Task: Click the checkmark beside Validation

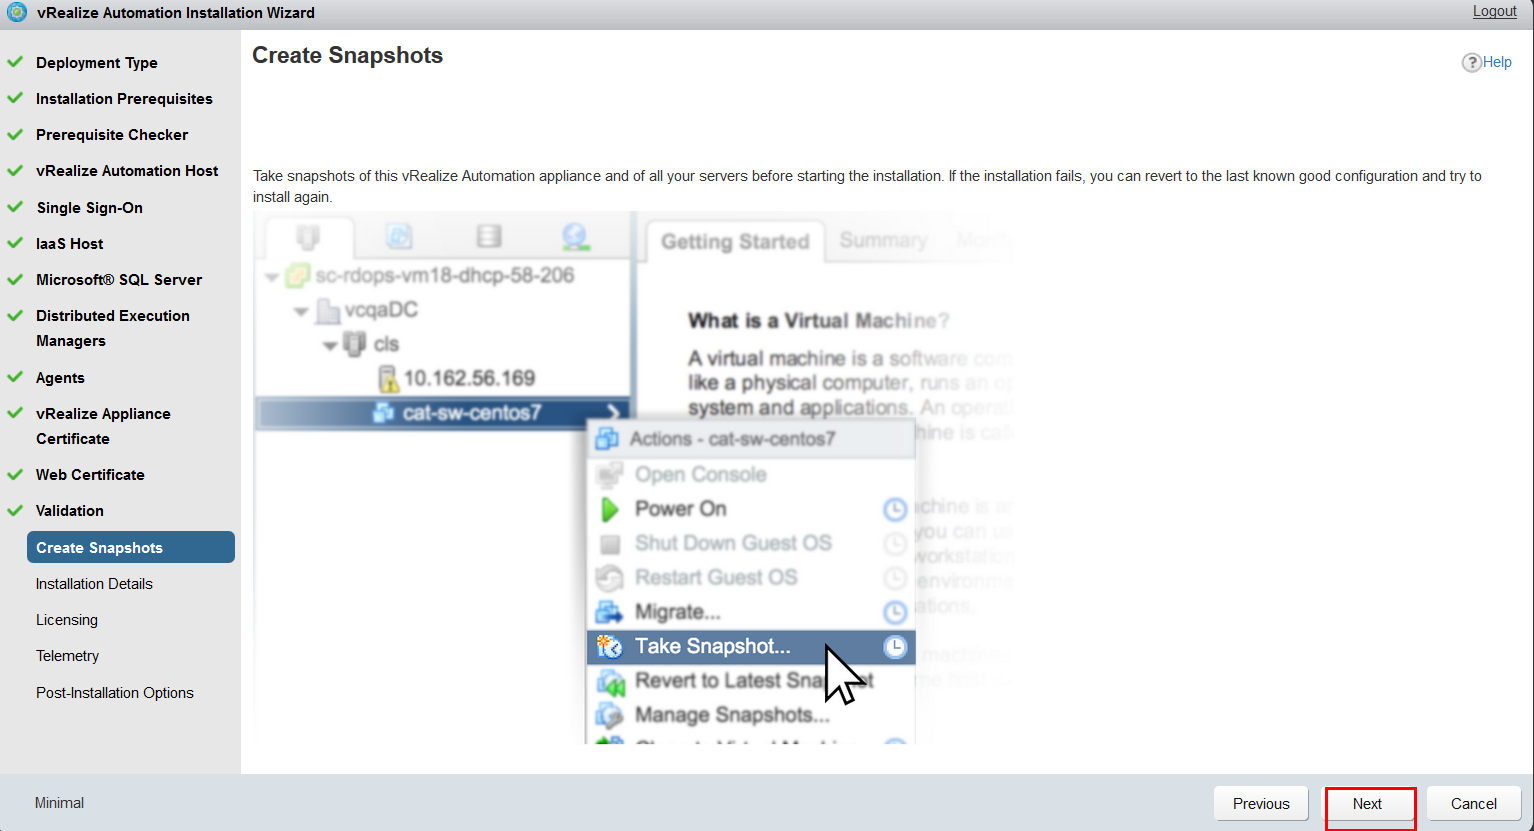Action: 15,510
